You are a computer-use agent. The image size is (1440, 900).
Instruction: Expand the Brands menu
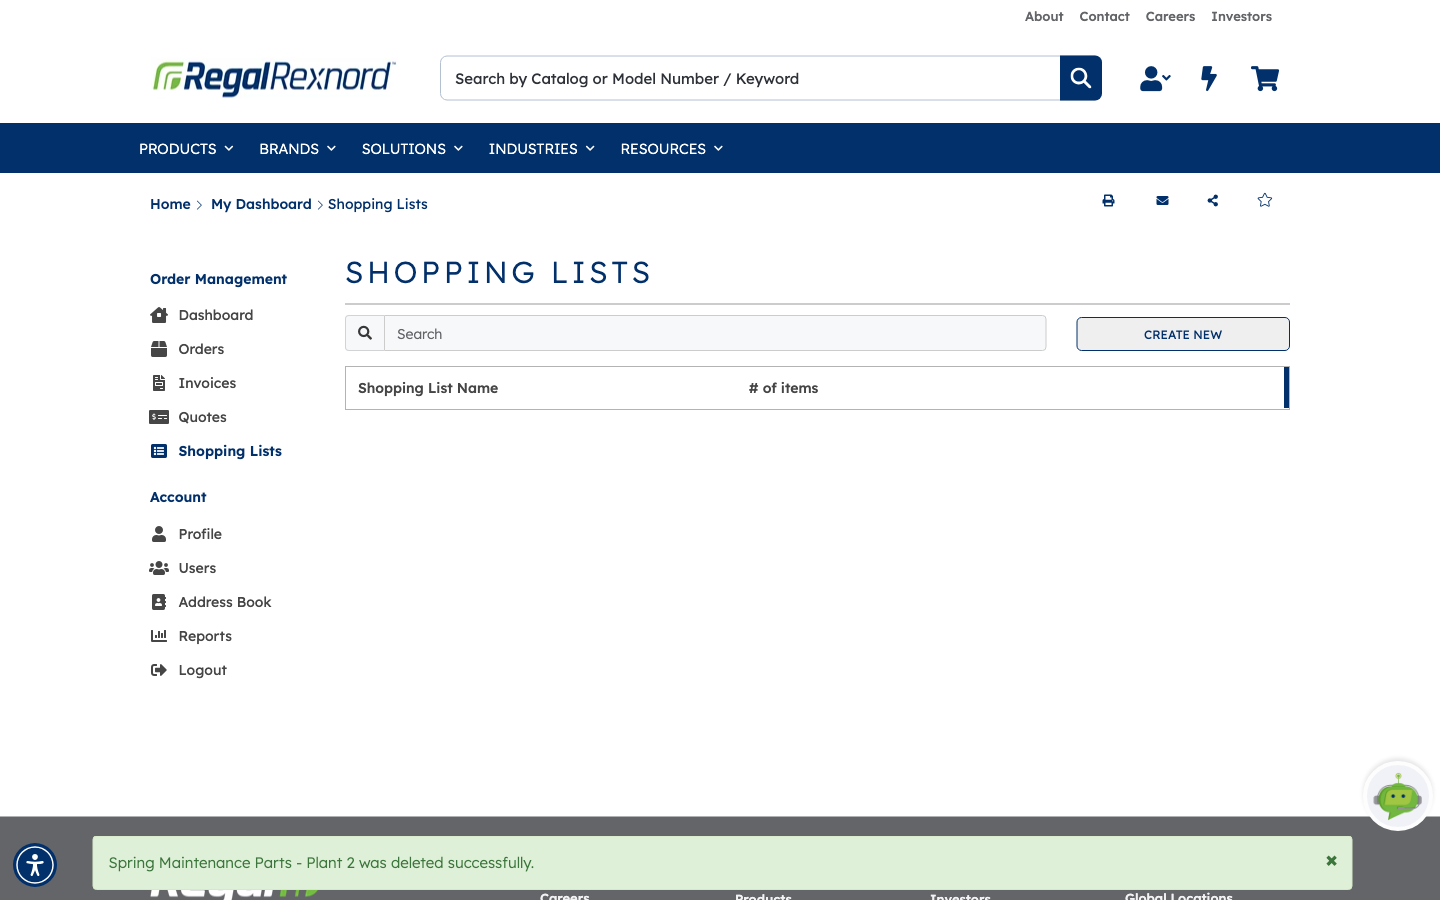pos(297,148)
